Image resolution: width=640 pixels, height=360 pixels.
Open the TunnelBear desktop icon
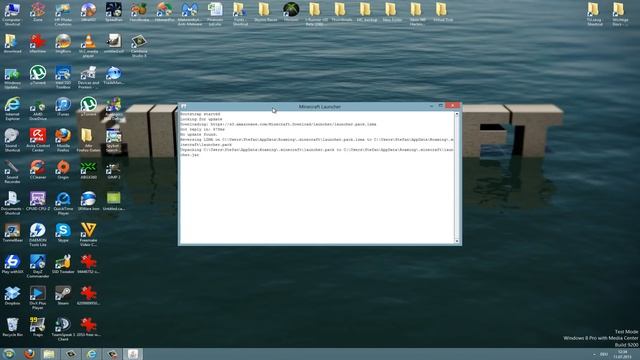click(12, 233)
